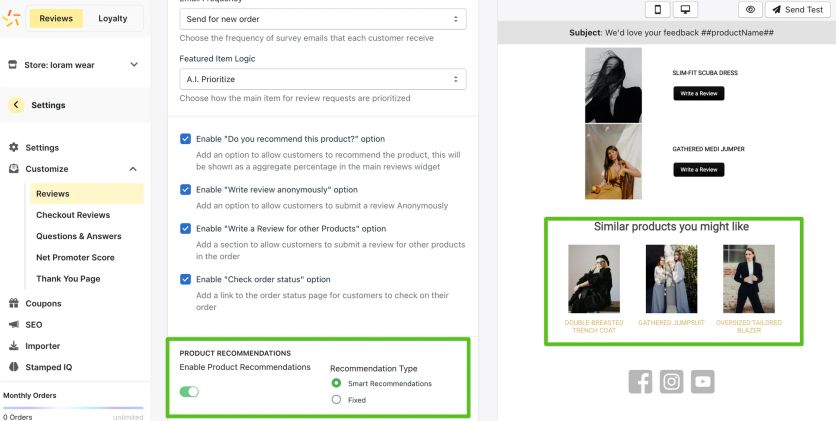Click the gear icon for Settings
Screen dimensions: 836x421
[14, 147]
